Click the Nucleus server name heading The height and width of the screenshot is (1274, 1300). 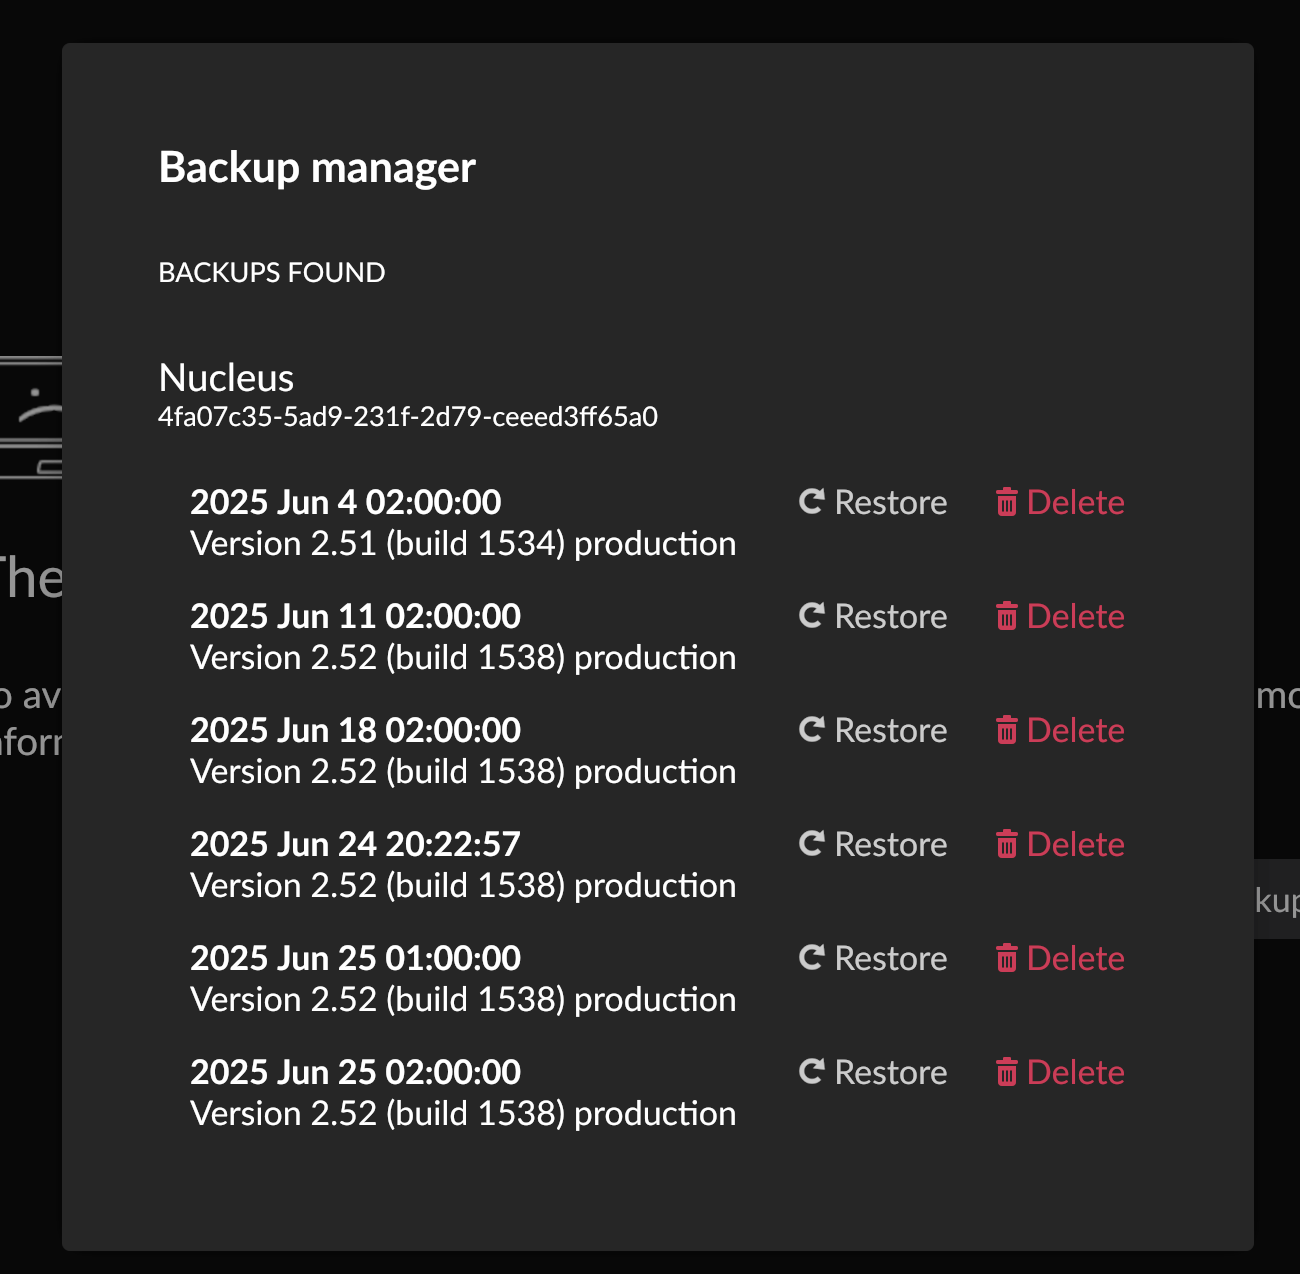pos(226,378)
